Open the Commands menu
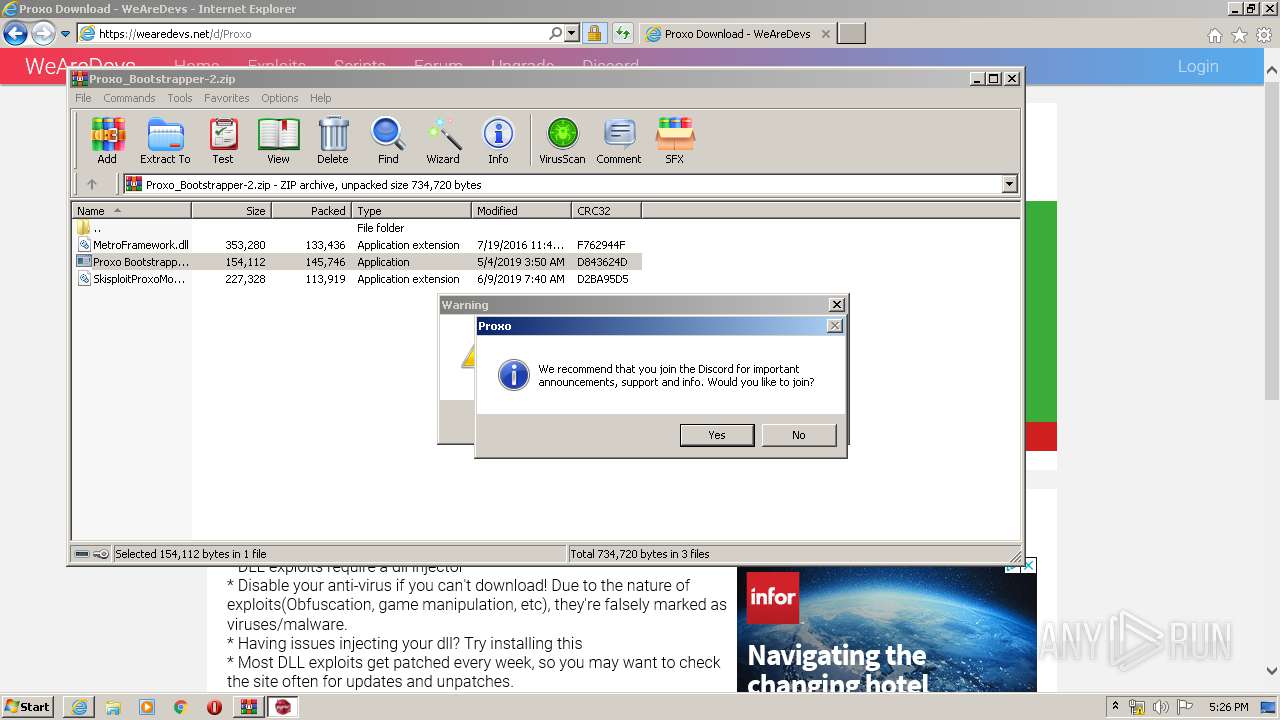This screenshot has width=1280, height=720. tap(129, 98)
